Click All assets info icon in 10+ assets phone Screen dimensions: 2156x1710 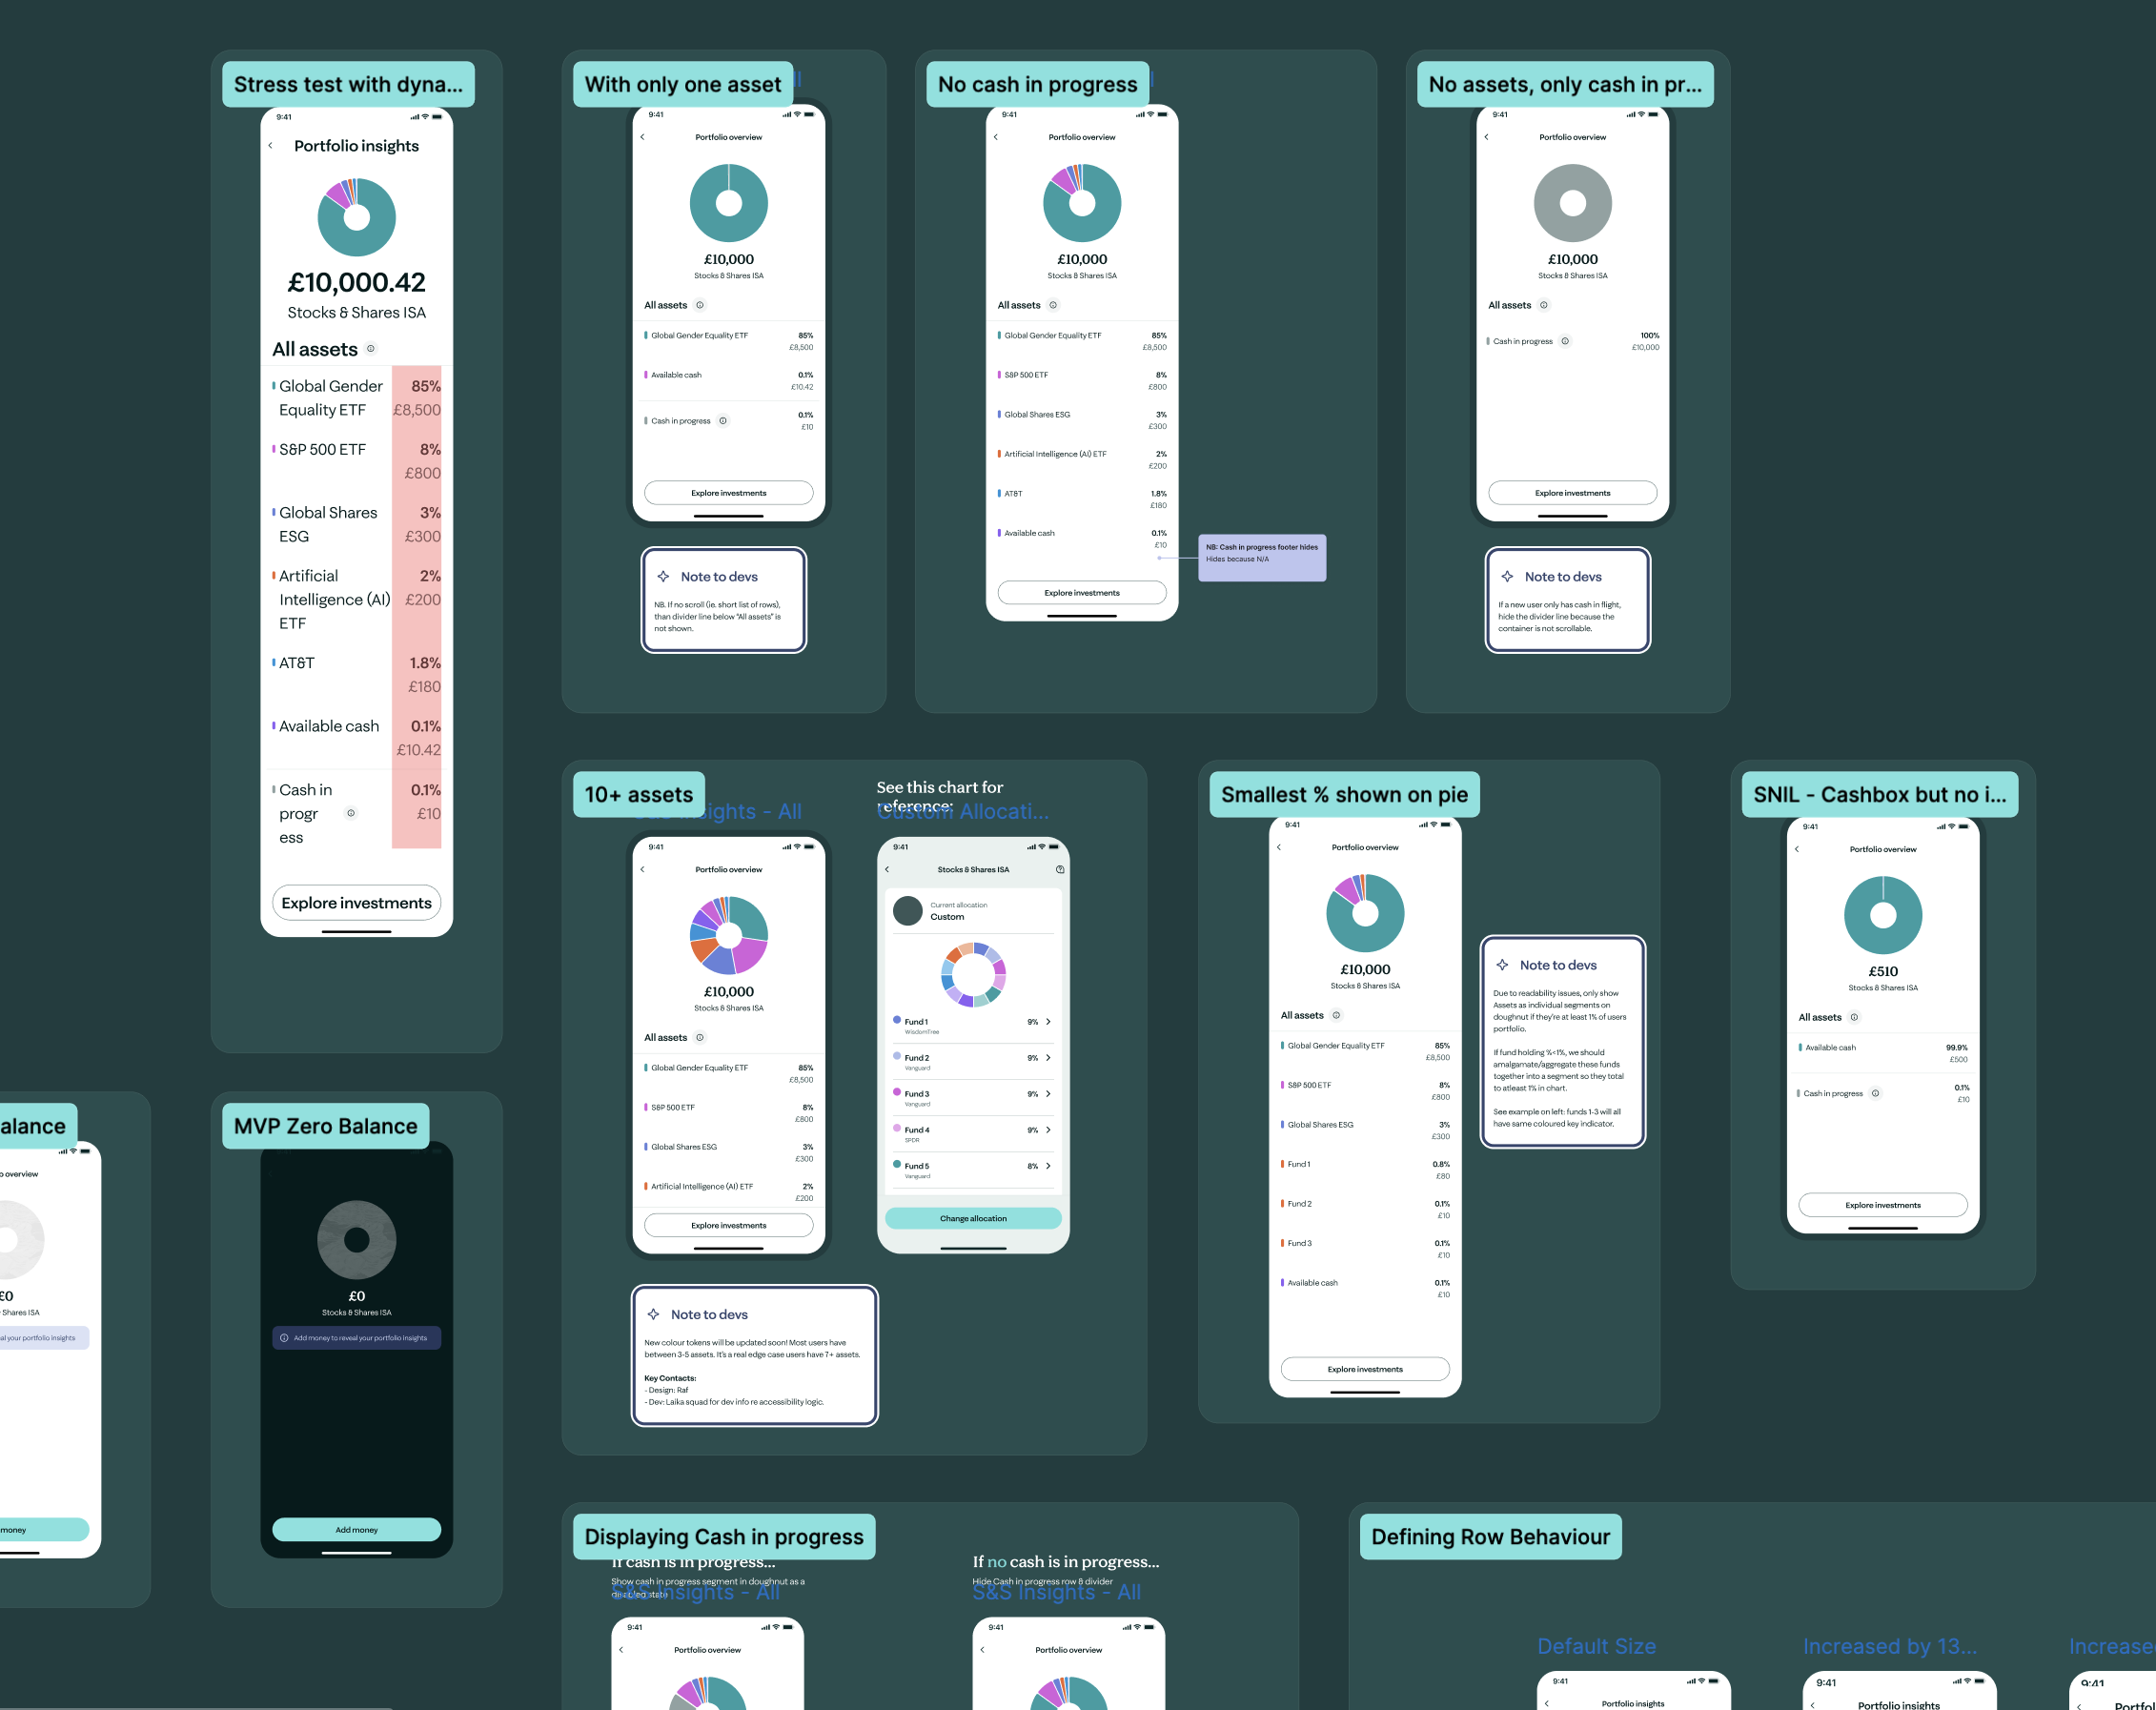pos(700,1037)
